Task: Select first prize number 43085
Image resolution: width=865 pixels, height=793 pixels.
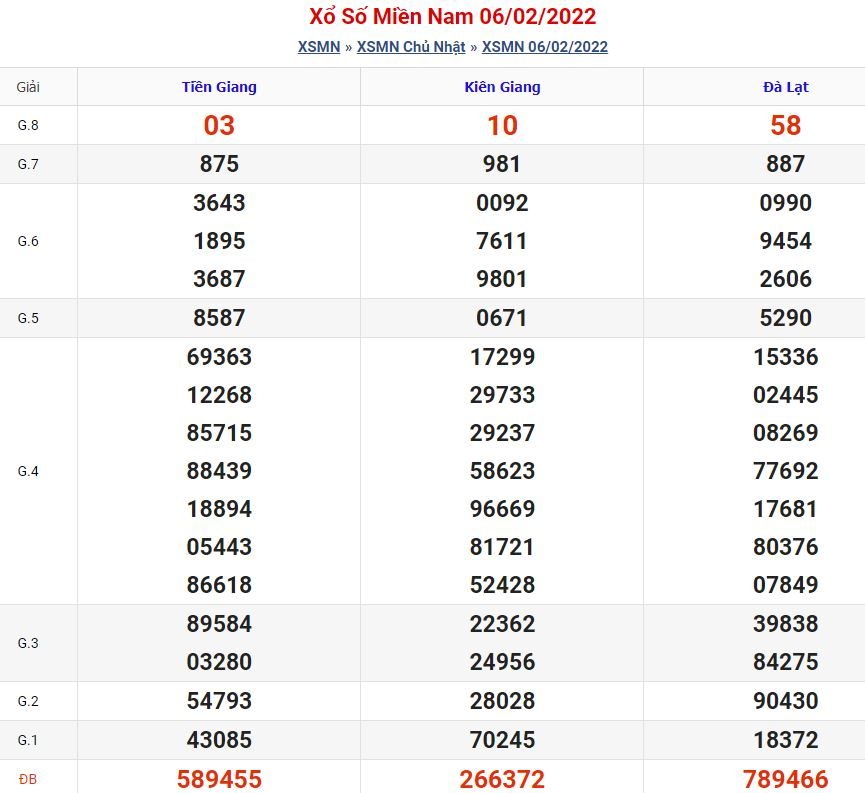Action: pyautogui.click(x=219, y=740)
